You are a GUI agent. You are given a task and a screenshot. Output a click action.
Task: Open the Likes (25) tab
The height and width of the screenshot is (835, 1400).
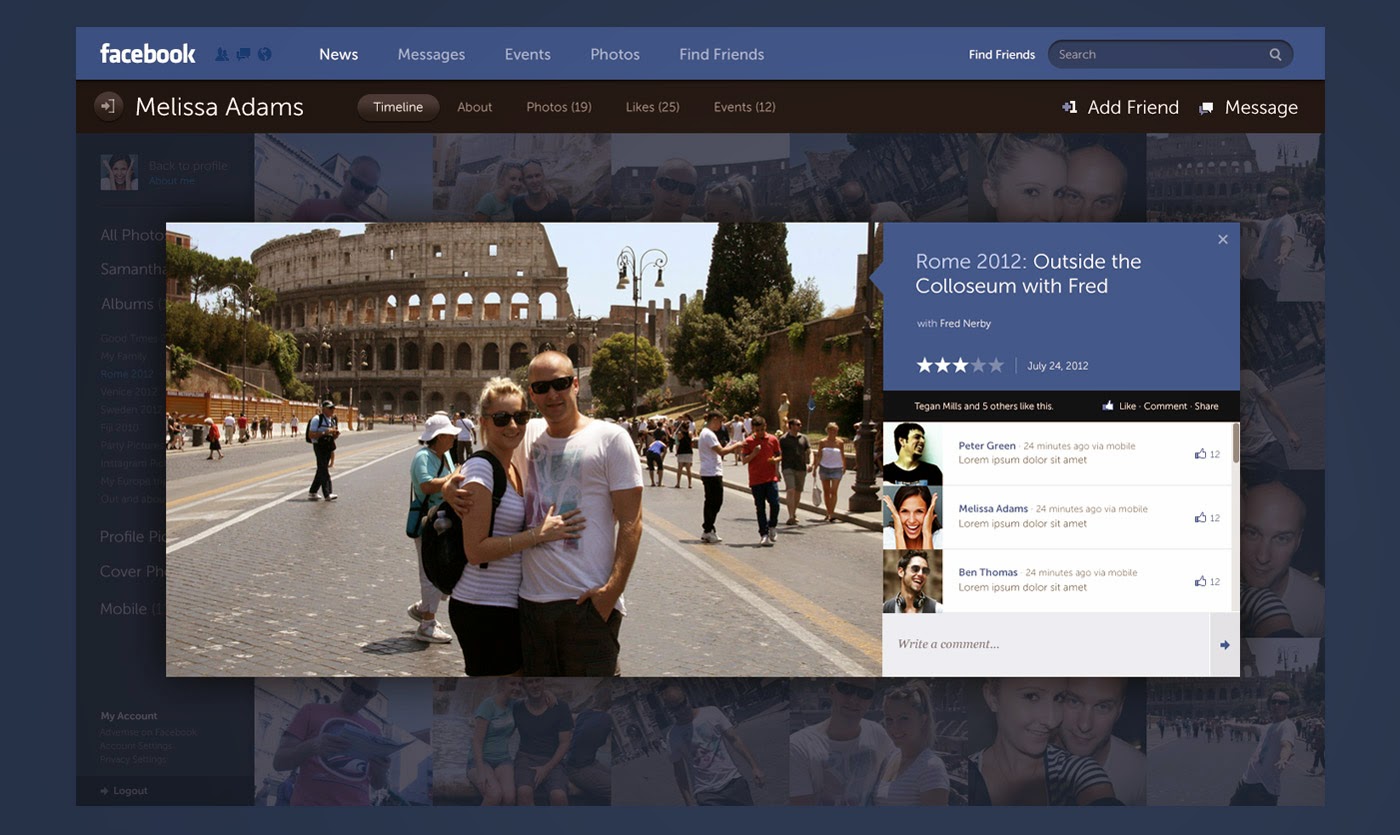pyautogui.click(x=653, y=107)
